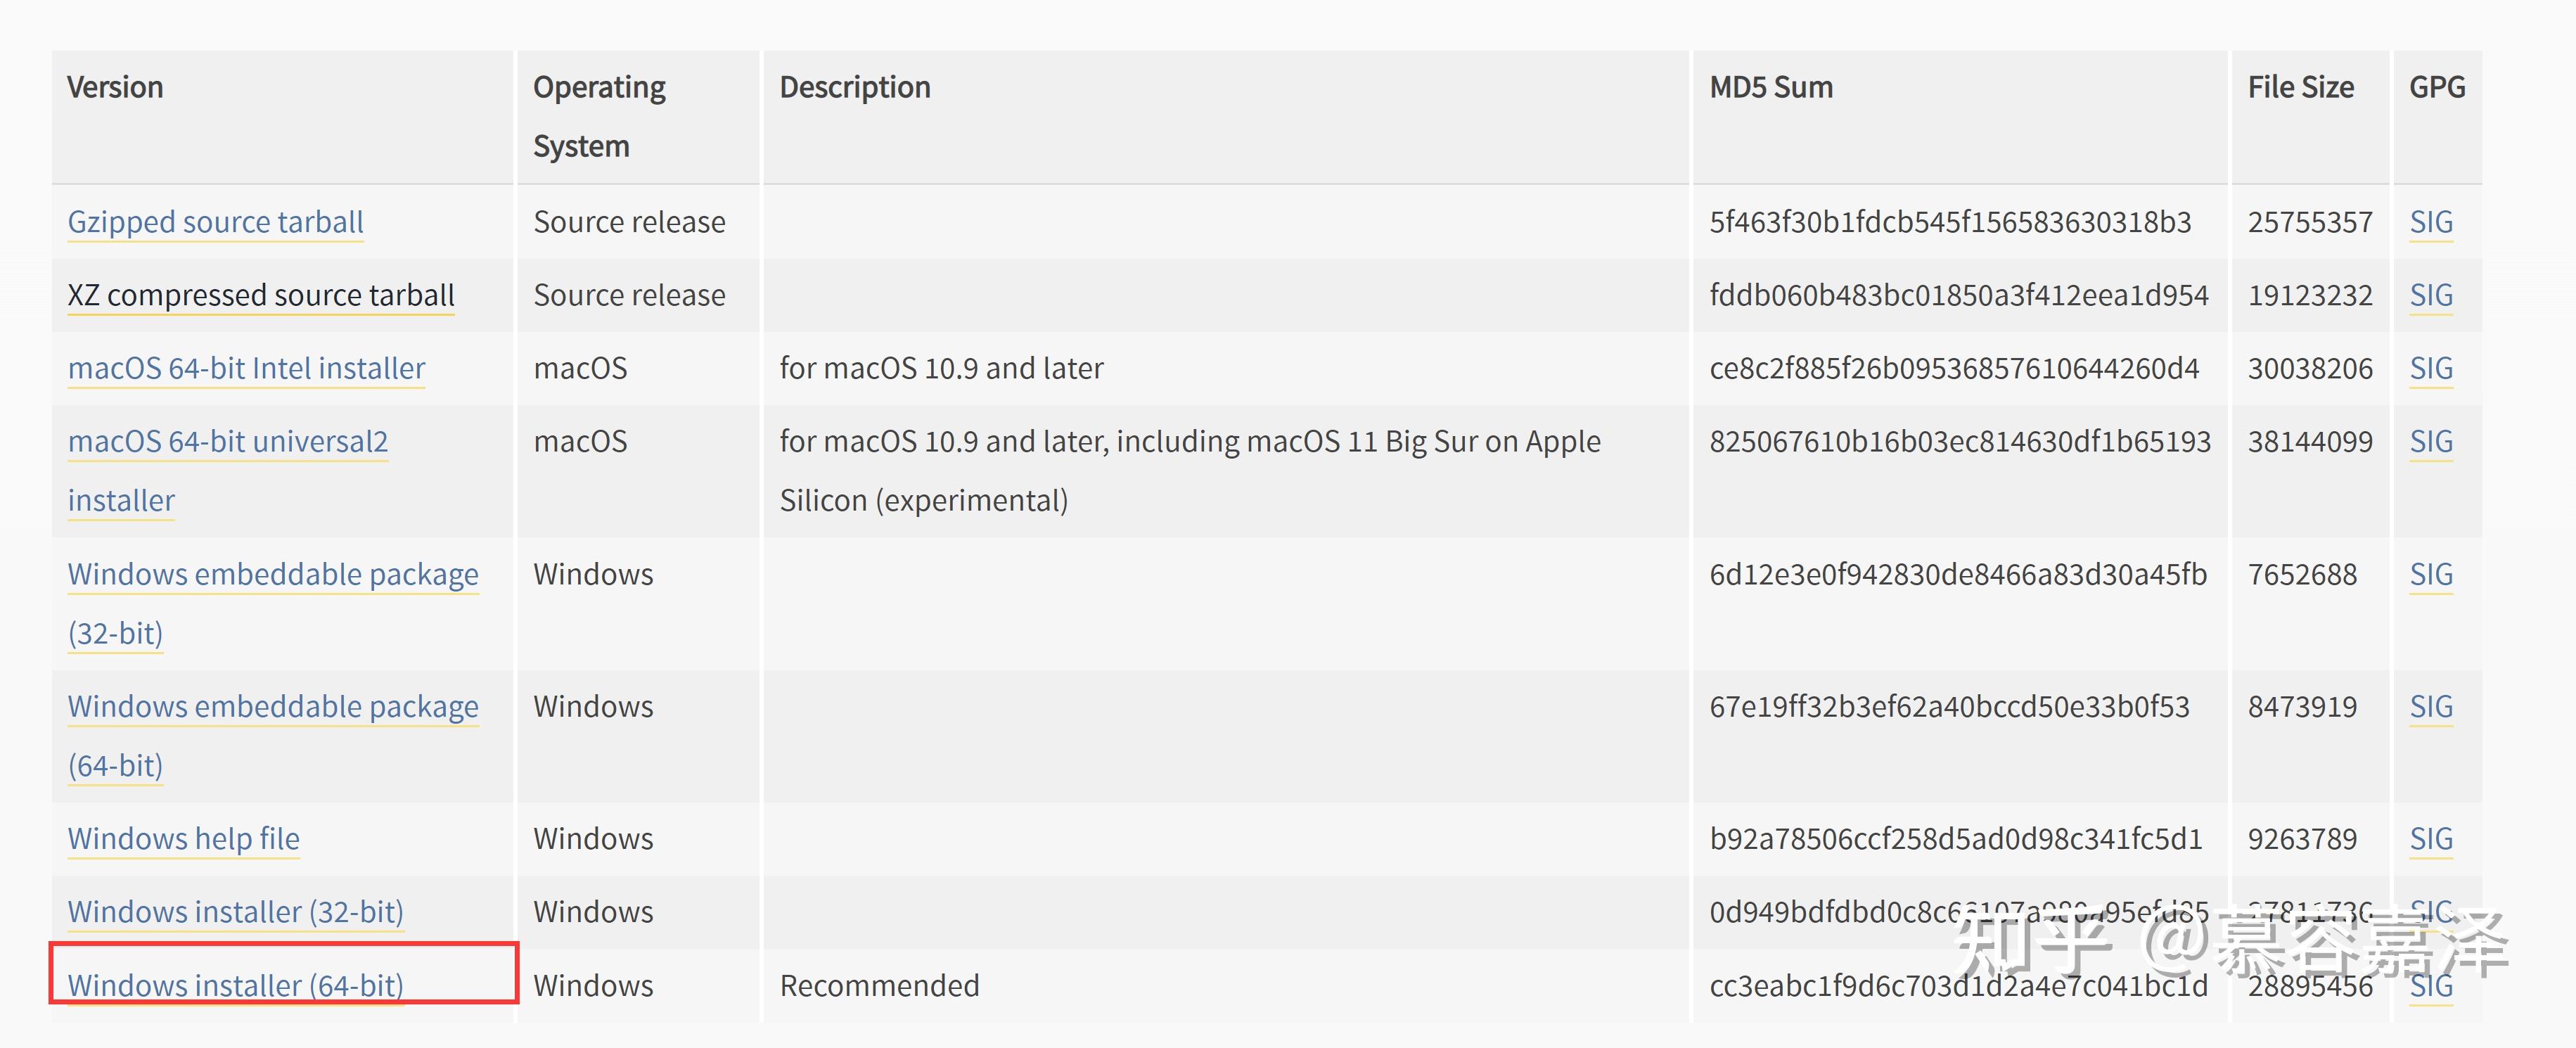
Task: Download the Windows help file
Action: point(183,838)
